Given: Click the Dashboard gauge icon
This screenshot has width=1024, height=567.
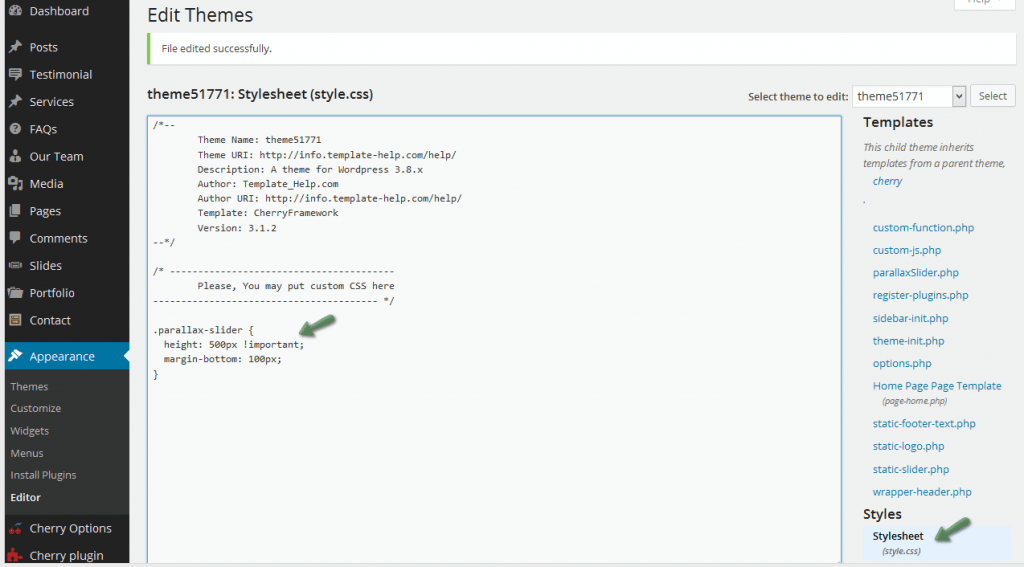Looking at the screenshot, I should tap(16, 10).
